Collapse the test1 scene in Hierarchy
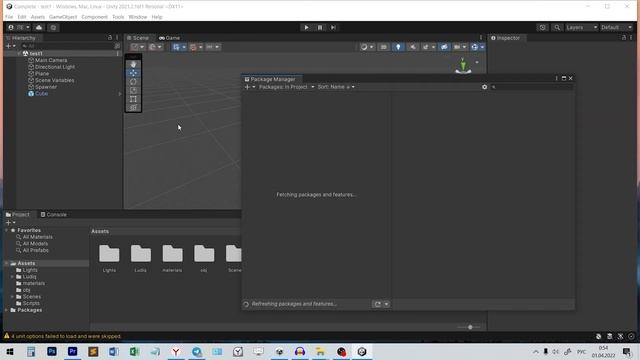 point(19,53)
